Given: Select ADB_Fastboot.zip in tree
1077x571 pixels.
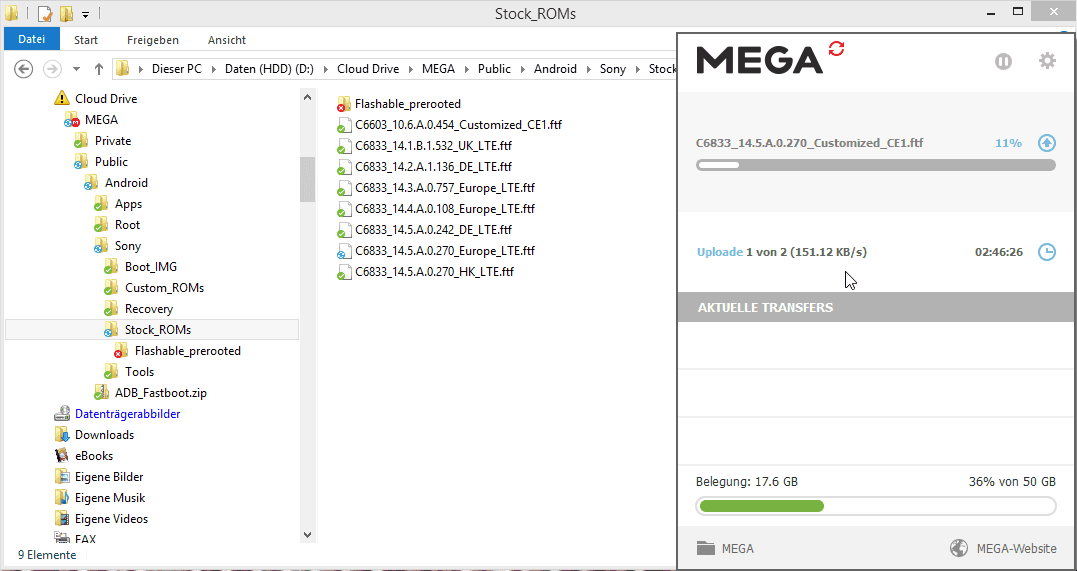Looking at the screenshot, I should point(161,392).
